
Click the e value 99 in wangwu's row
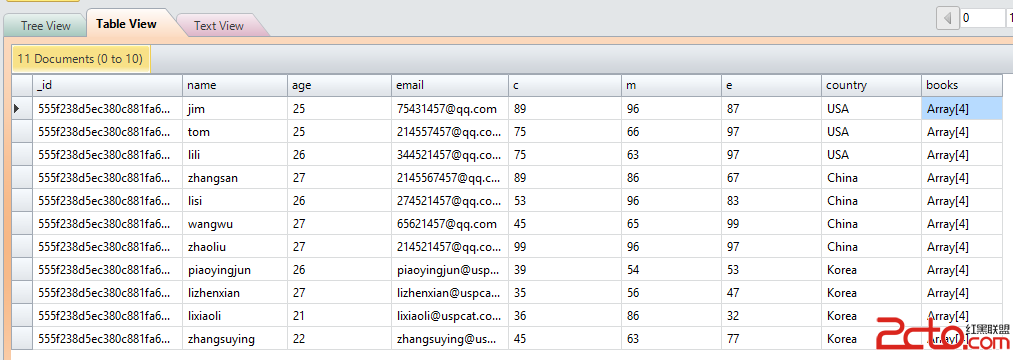(x=772, y=224)
